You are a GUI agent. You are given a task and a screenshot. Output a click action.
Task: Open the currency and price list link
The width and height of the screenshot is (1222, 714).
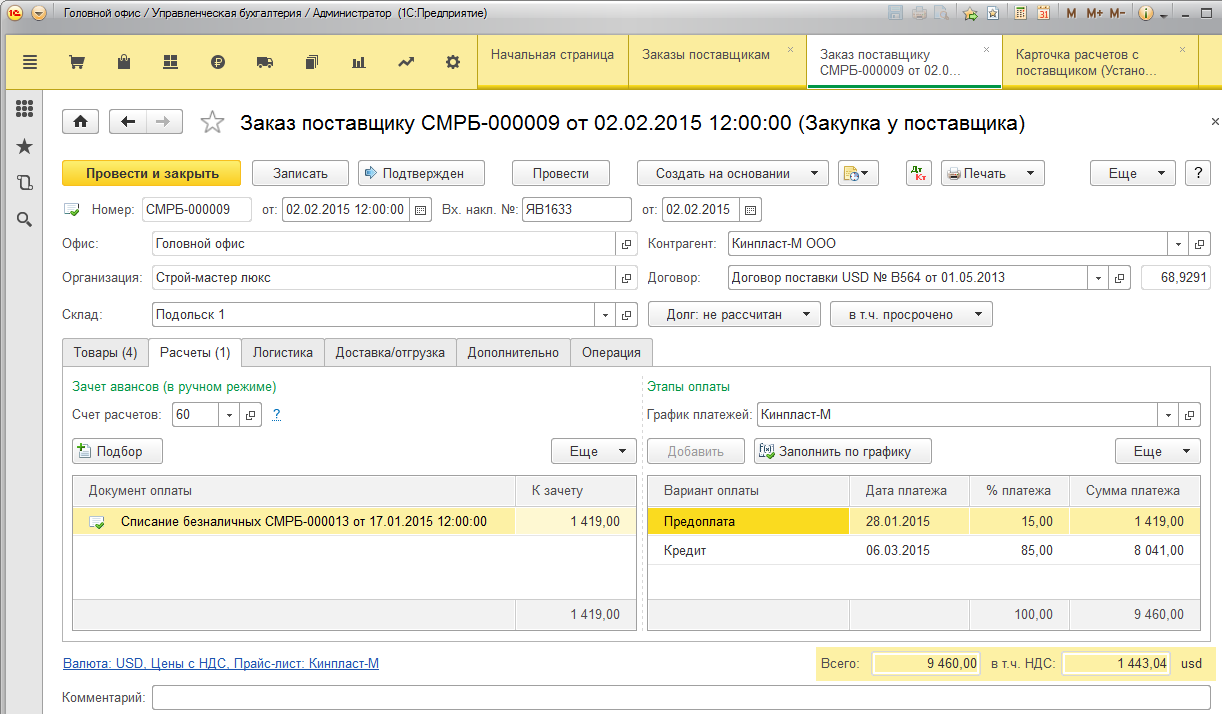pos(221,663)
